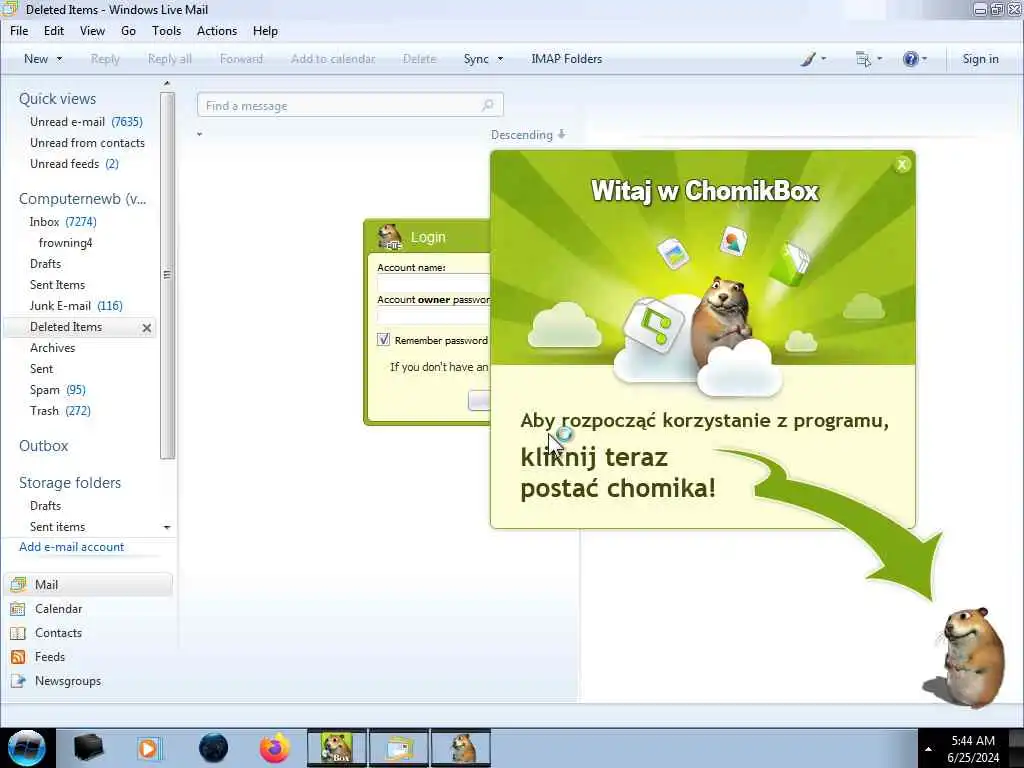Close the ChomikBox welcome popup
Image resolution: width=1024 pixels, height=768 pixels.
[x=902, y=165]
